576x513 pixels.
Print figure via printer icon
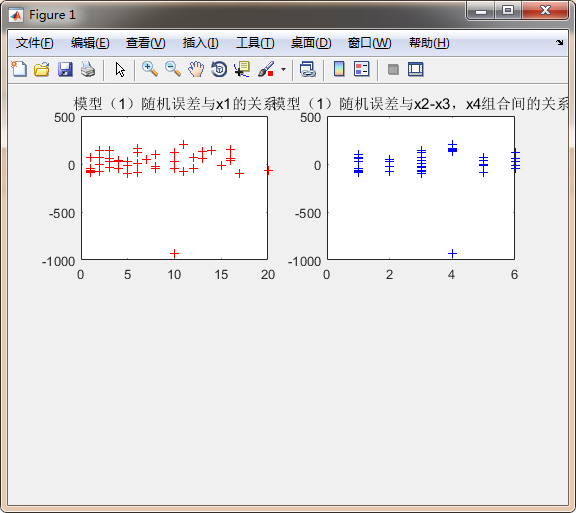(x=88, y=69)
